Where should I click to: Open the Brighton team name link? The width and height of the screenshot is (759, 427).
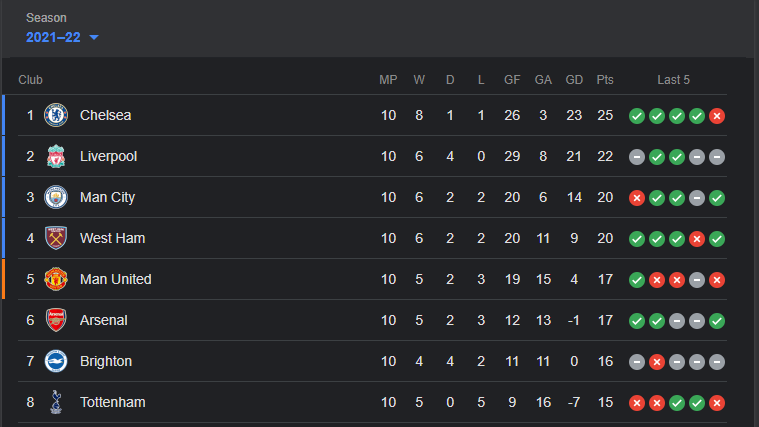coord(106,361)
